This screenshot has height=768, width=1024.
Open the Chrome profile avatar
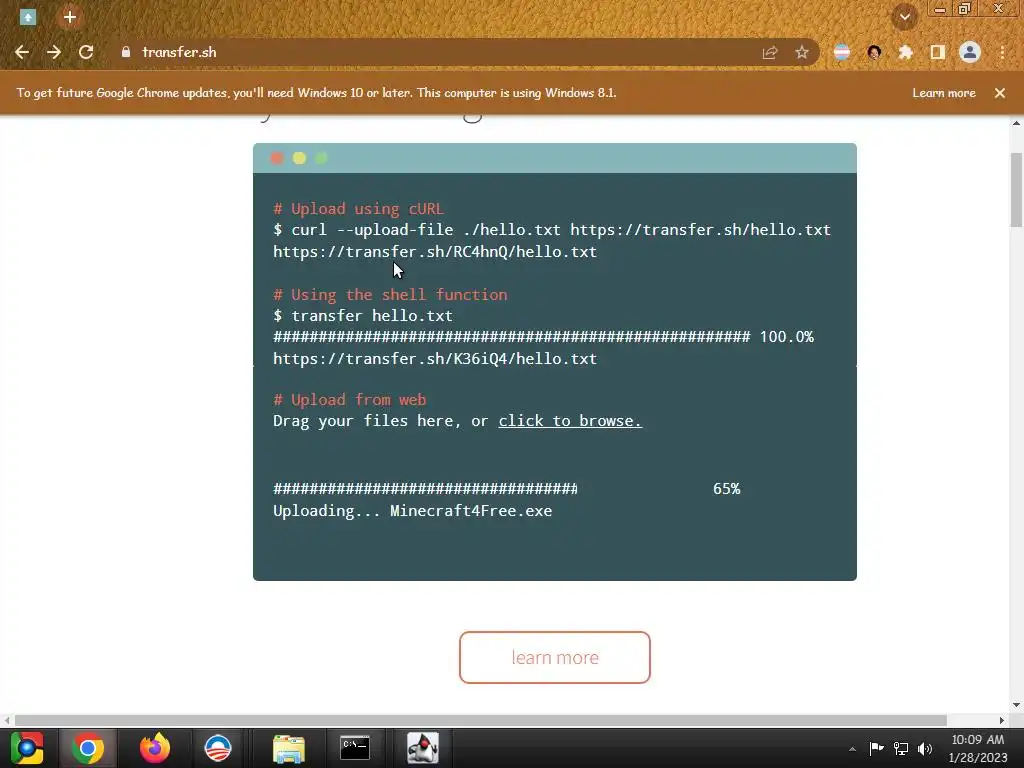[x=970, y=52]
